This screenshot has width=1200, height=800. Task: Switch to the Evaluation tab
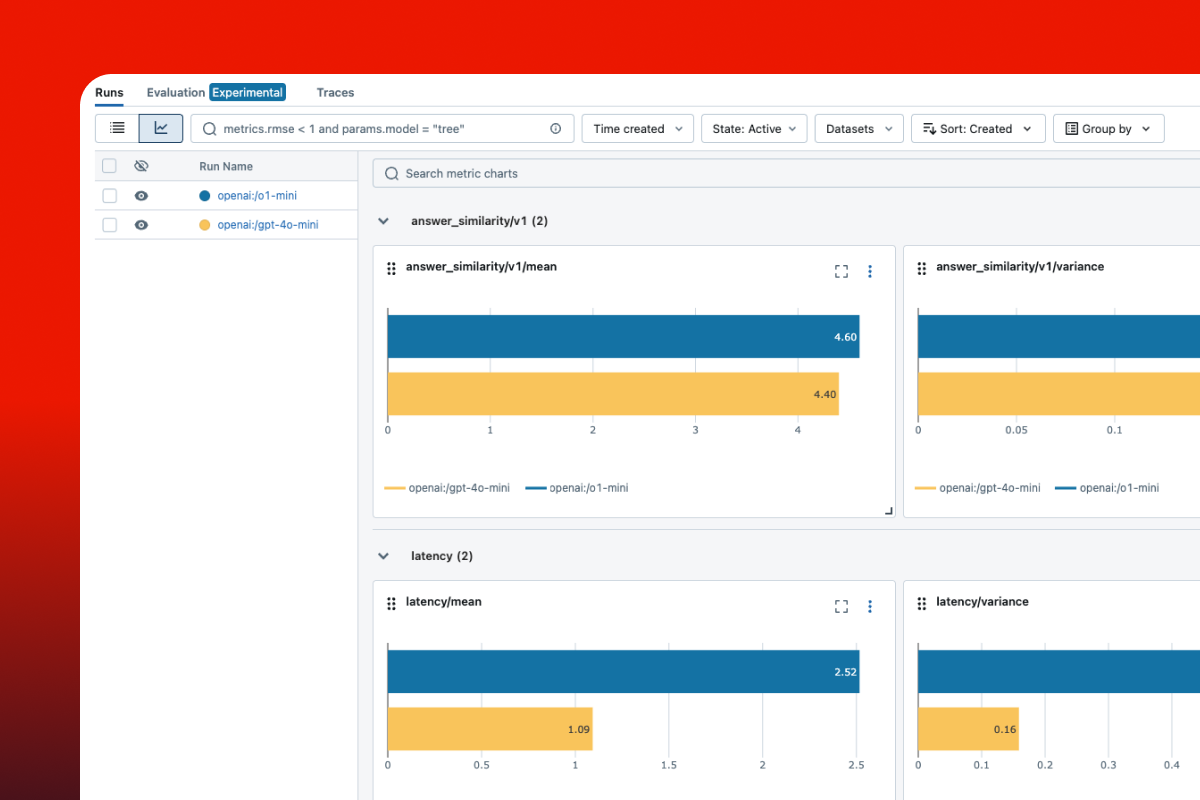pos(175,92)
